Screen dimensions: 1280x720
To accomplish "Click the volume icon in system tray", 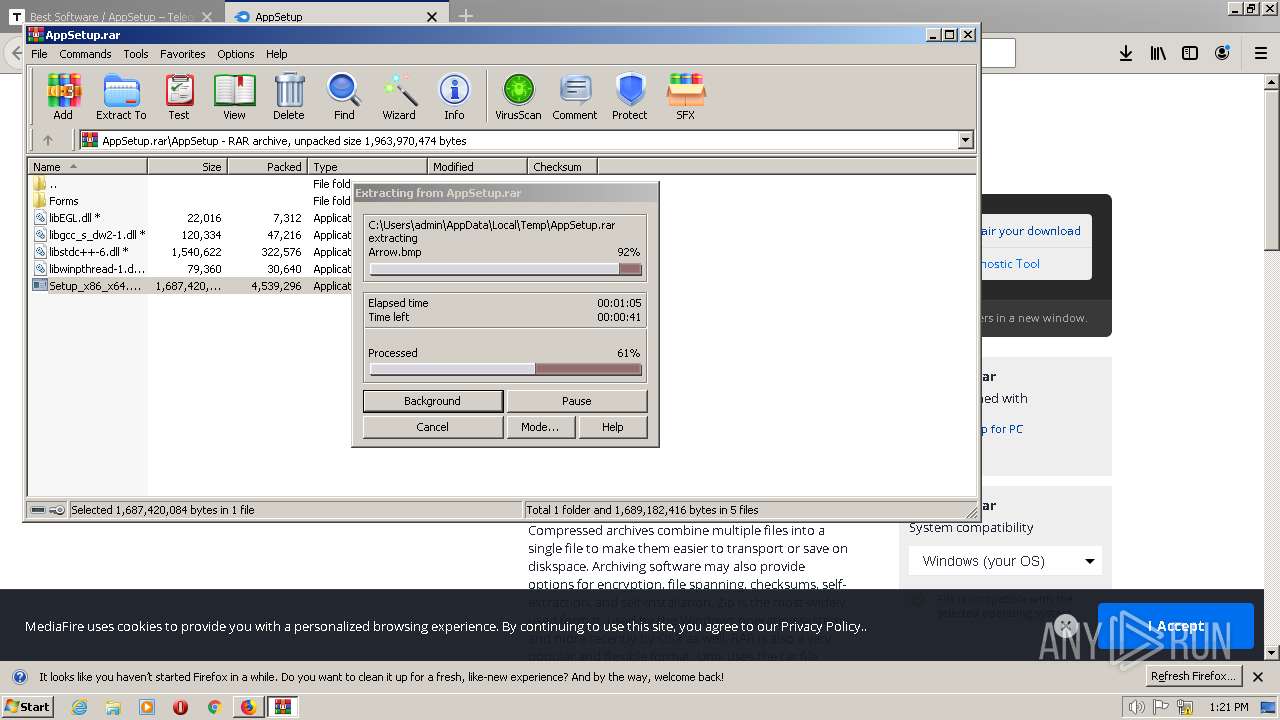I will 1137,707.
